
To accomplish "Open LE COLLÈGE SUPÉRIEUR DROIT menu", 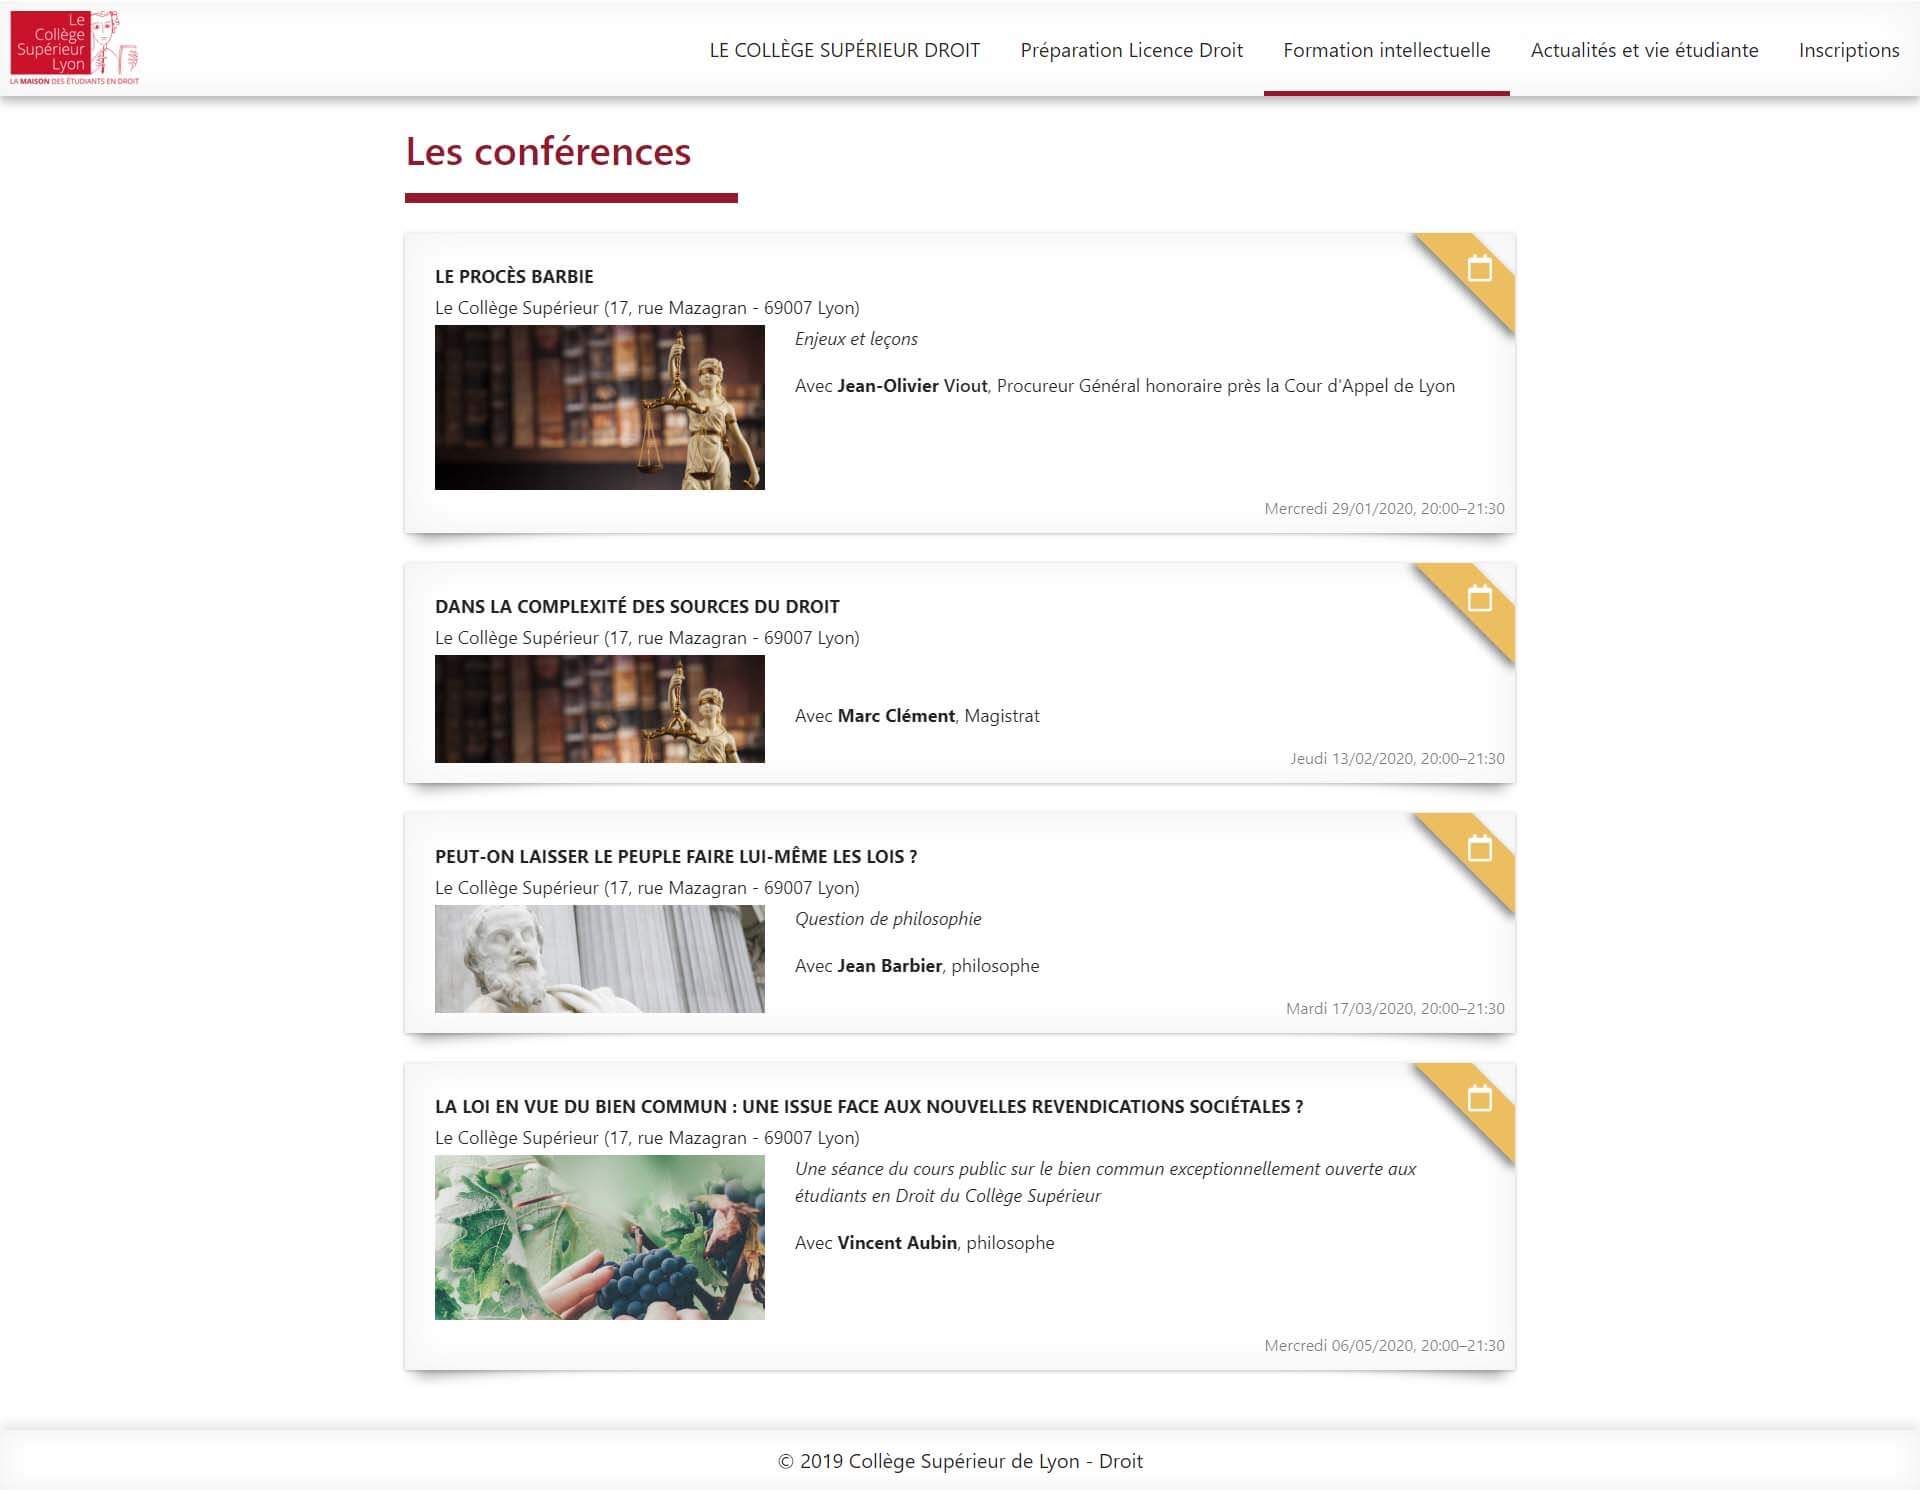I will [x=844, y=50].
